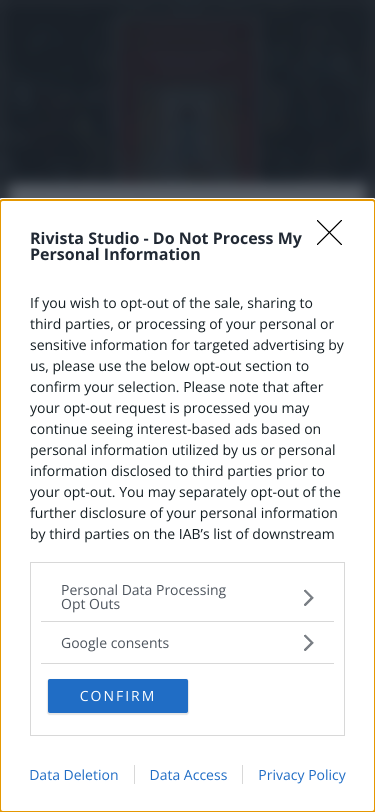Open the Data Deletion link

[x=74, y=775]
